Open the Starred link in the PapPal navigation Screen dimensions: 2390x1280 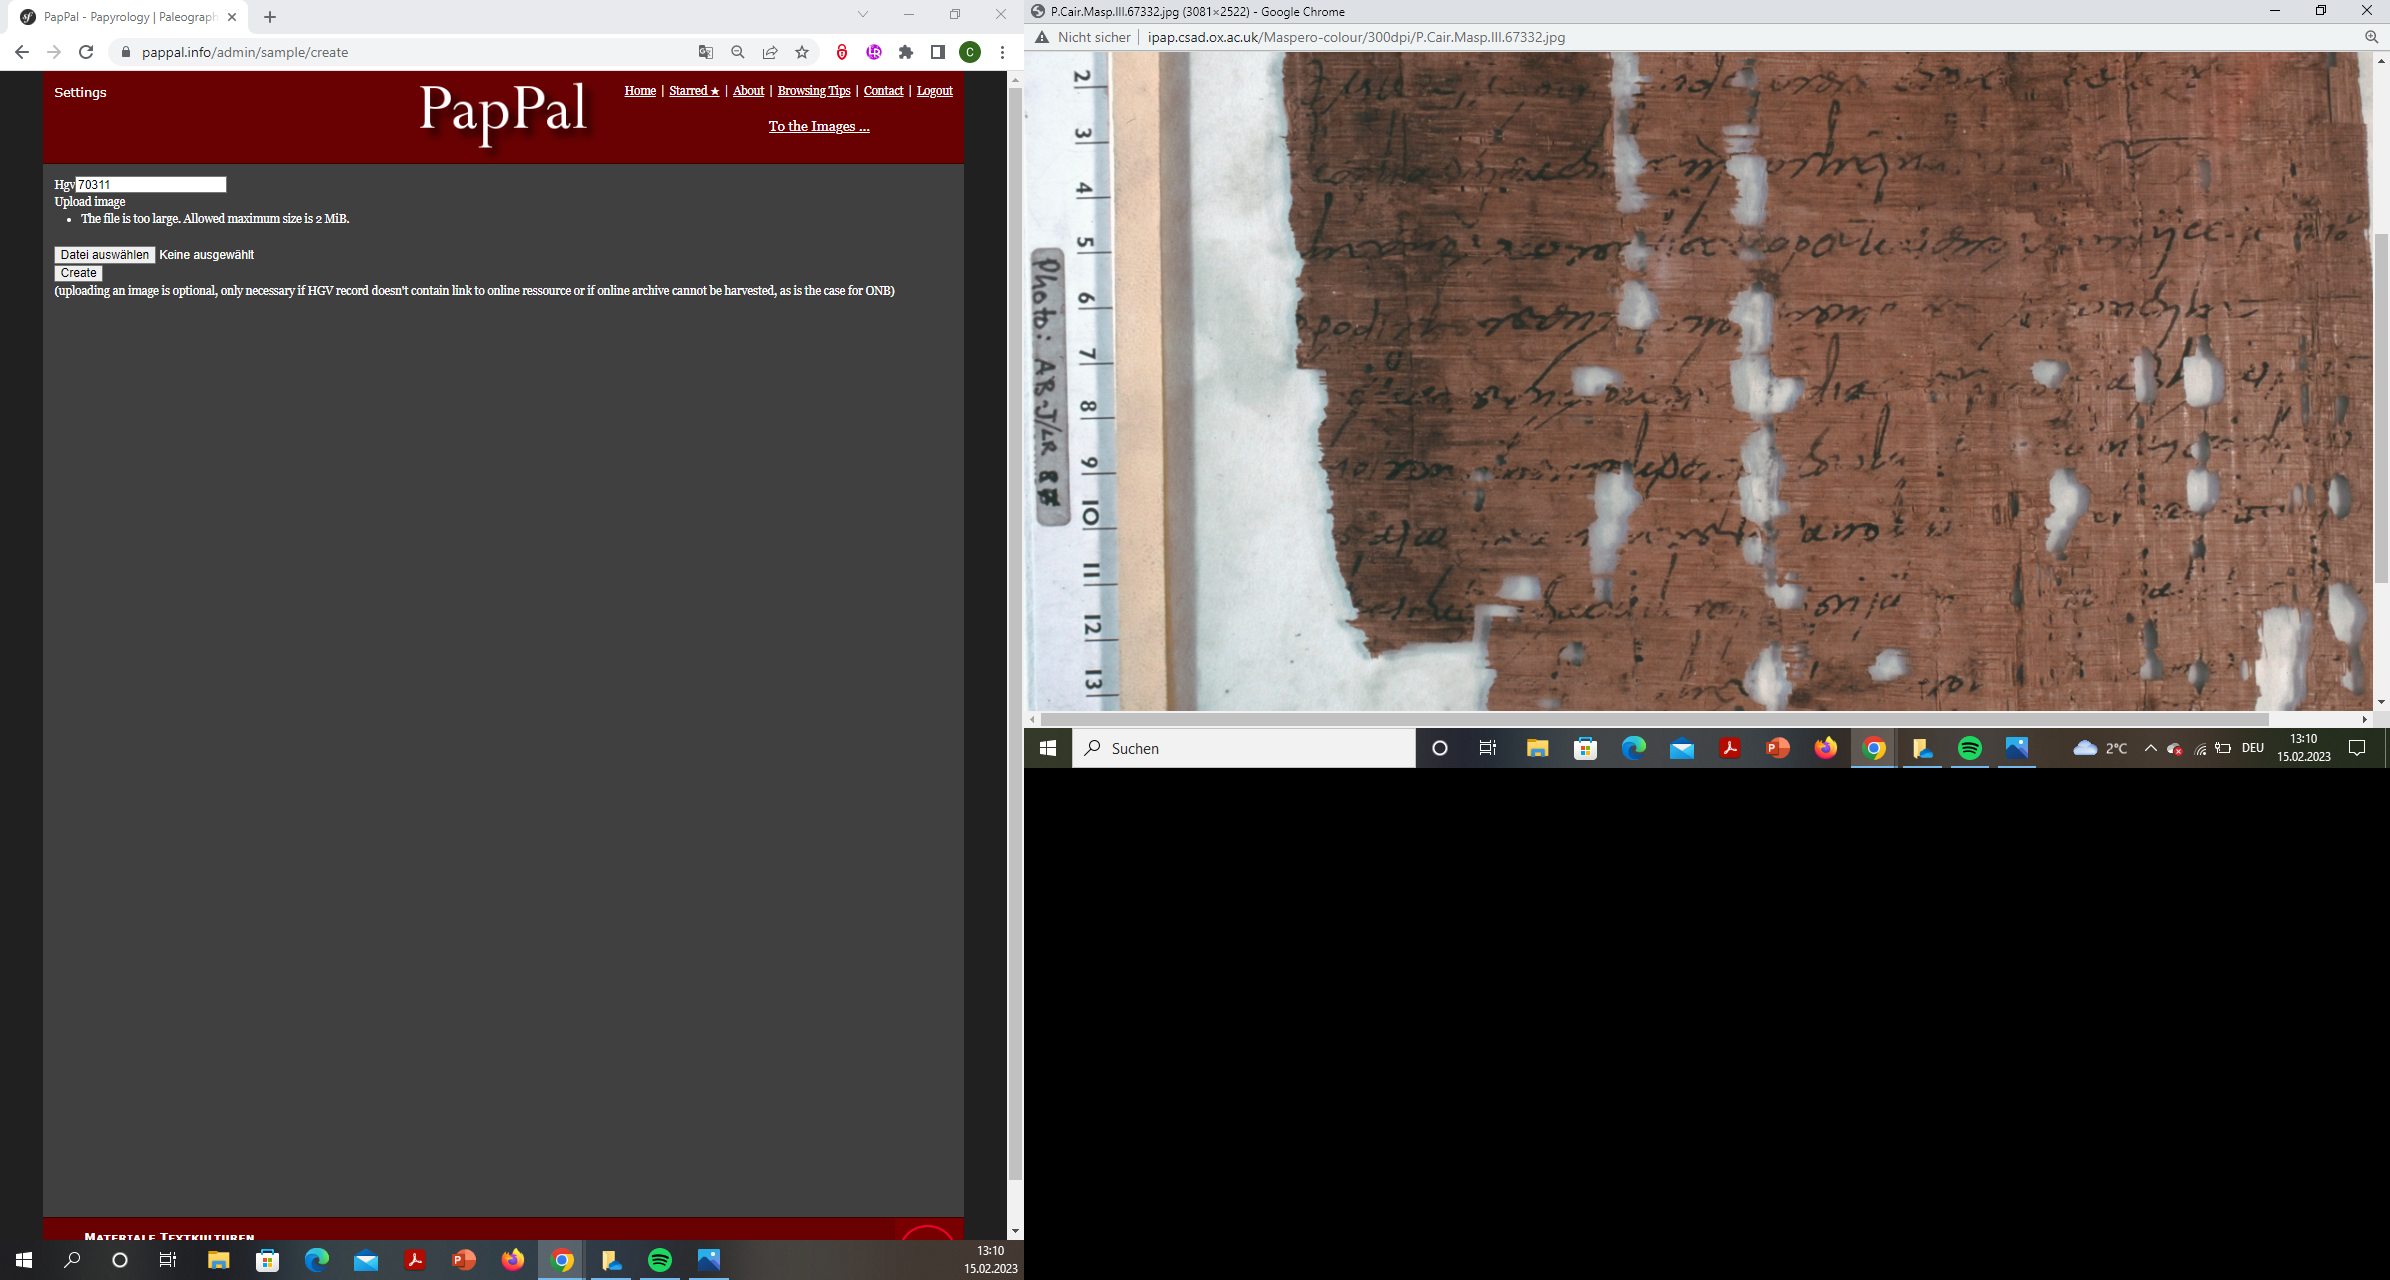[694, 90]
